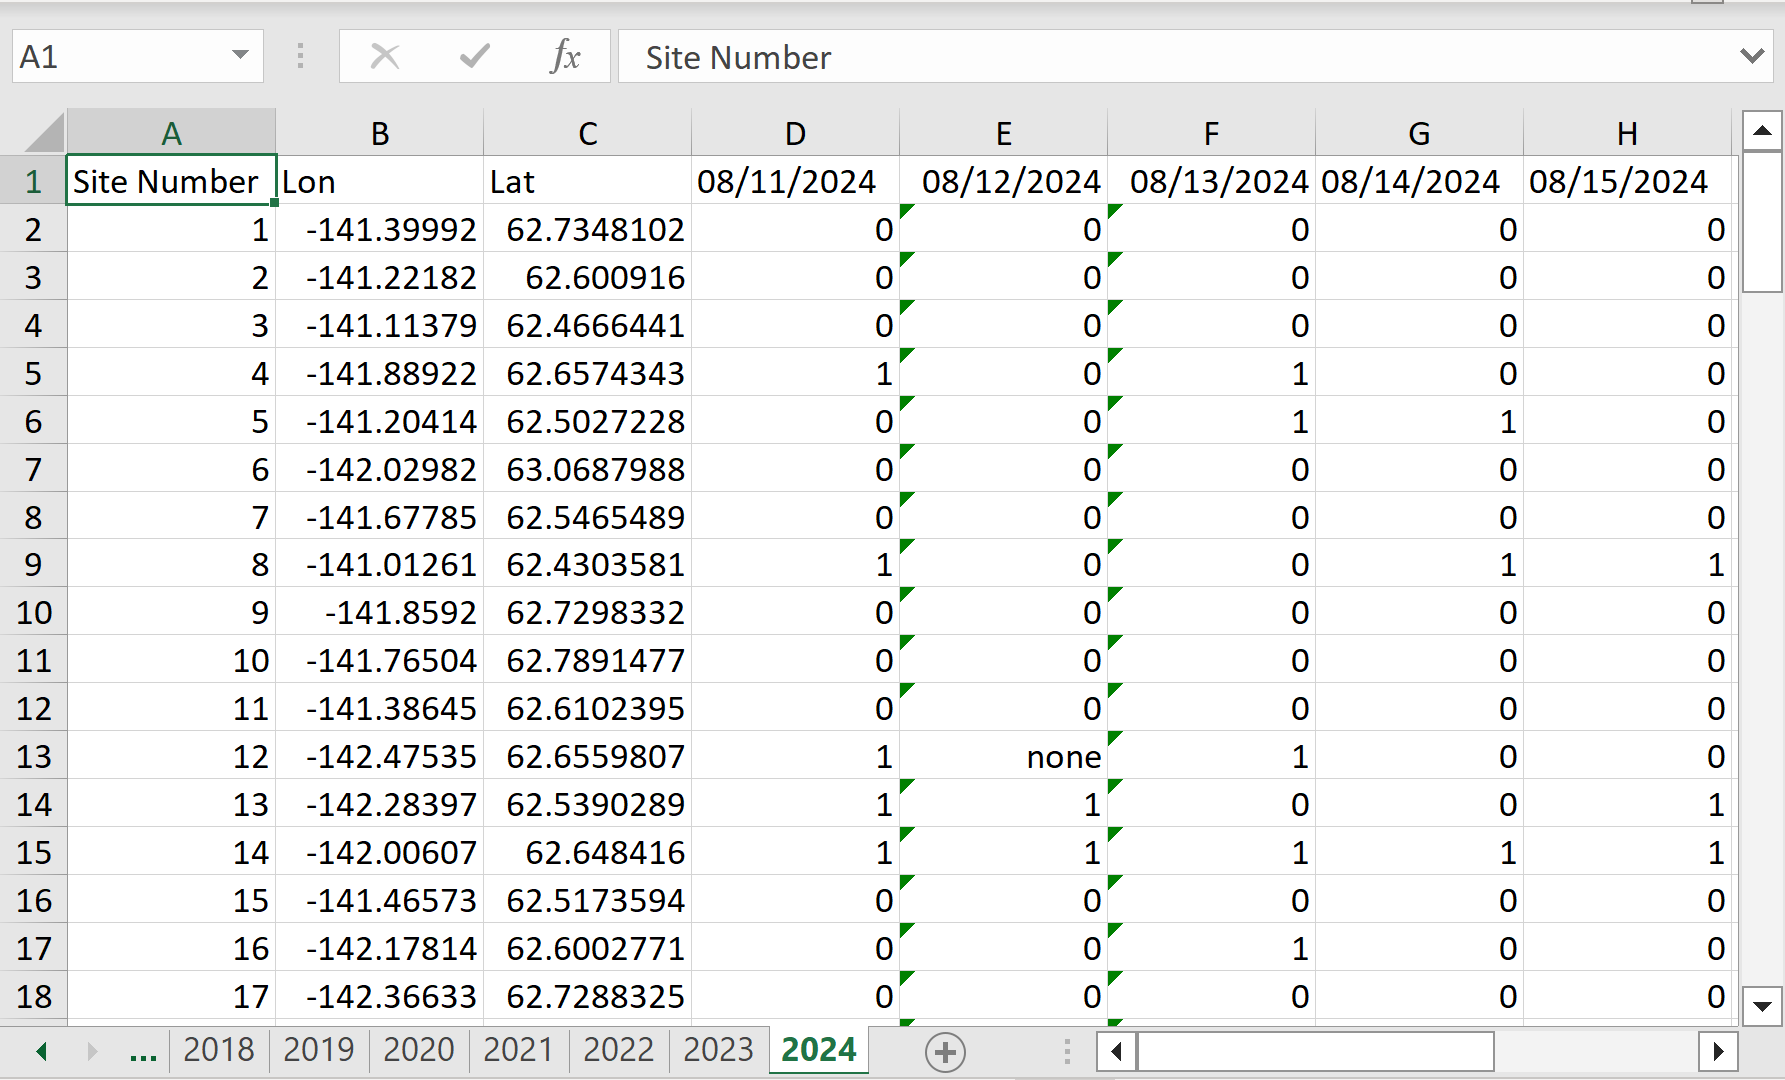Select the cell containing 'none' on row 13
Image resolution: width=1785 pixels, height=1080 pixels.
(x=1003, y=756)
